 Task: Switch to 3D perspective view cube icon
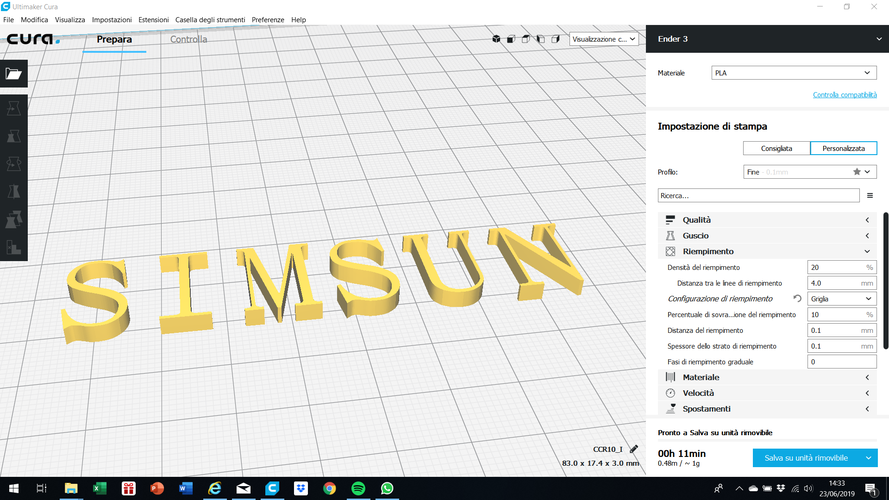pos(496,39)
